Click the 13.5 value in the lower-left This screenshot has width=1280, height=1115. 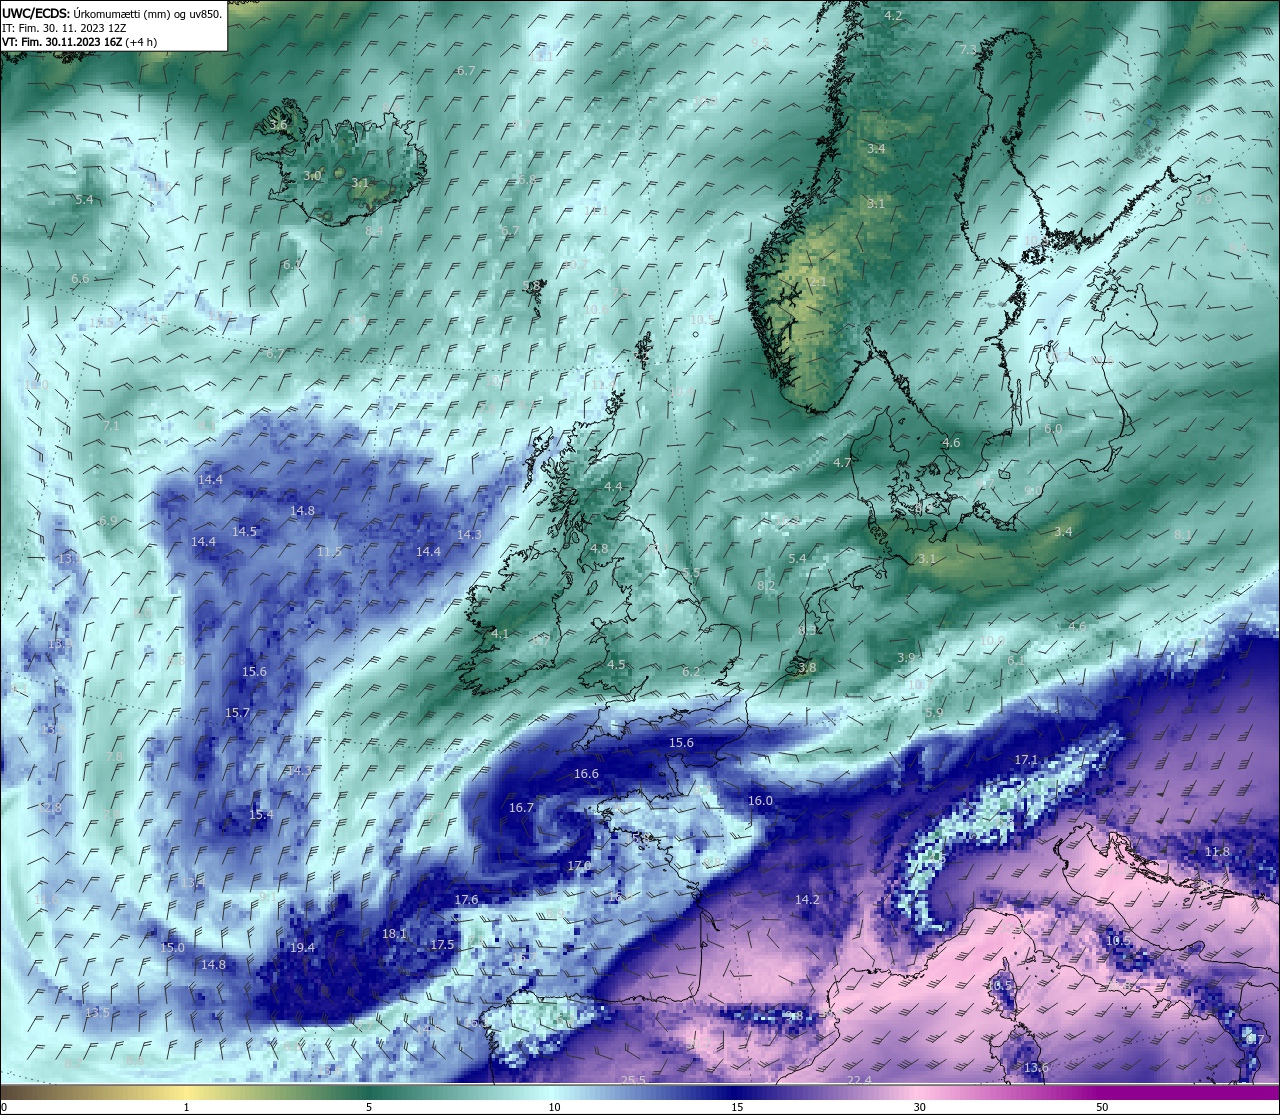click(x=97, y=1012)
